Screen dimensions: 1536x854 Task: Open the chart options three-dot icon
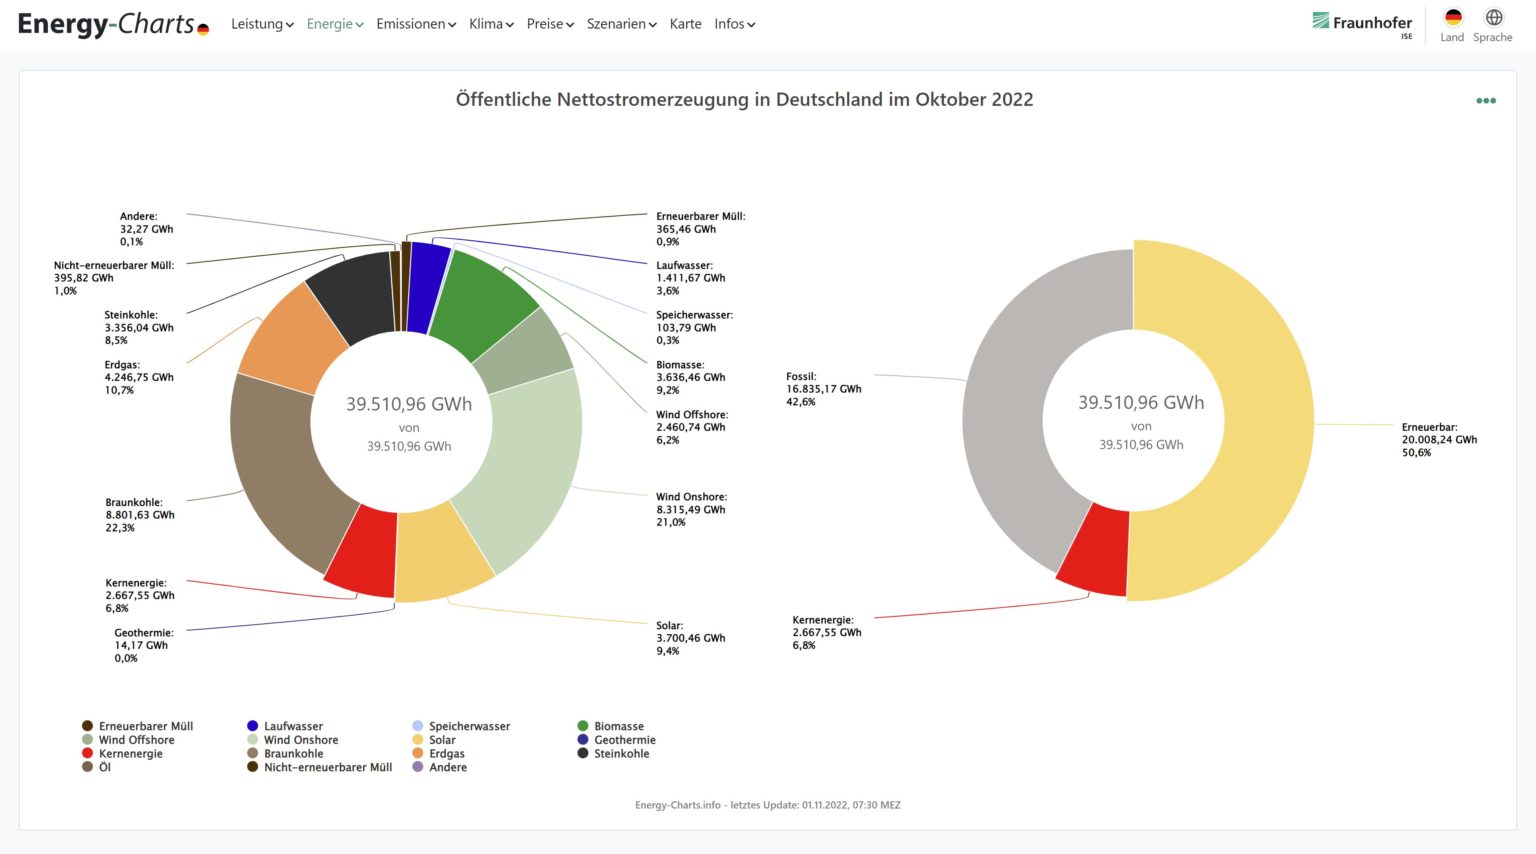[x=1485, y=100]
